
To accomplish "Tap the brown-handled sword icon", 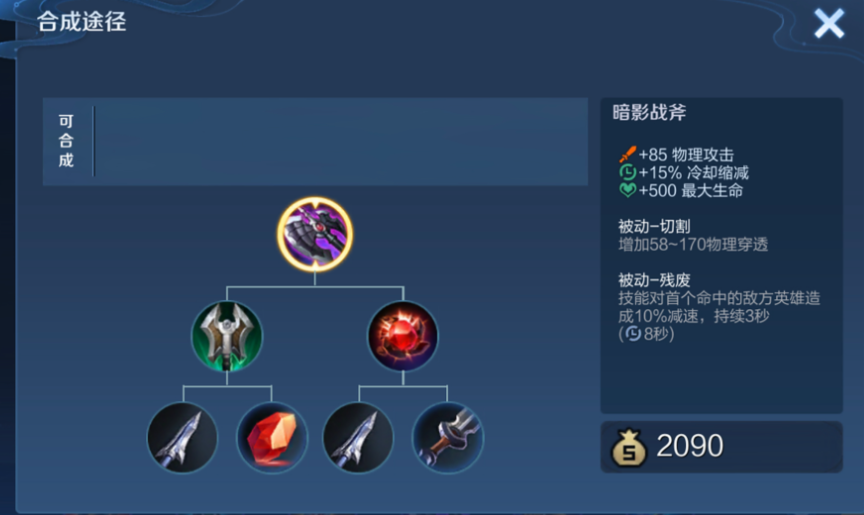I will pos(447,437).
